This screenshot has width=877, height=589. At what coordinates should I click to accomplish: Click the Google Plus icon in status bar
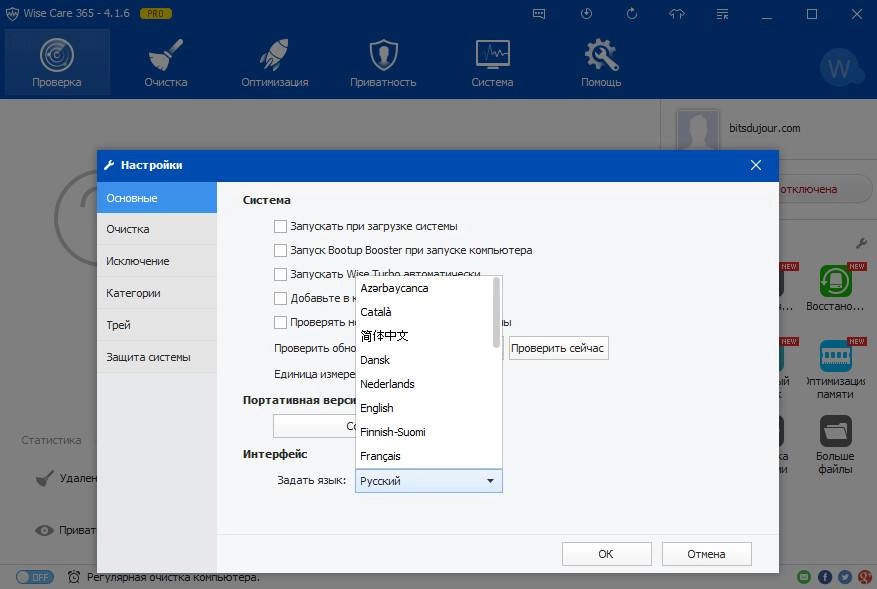[865, 577]
